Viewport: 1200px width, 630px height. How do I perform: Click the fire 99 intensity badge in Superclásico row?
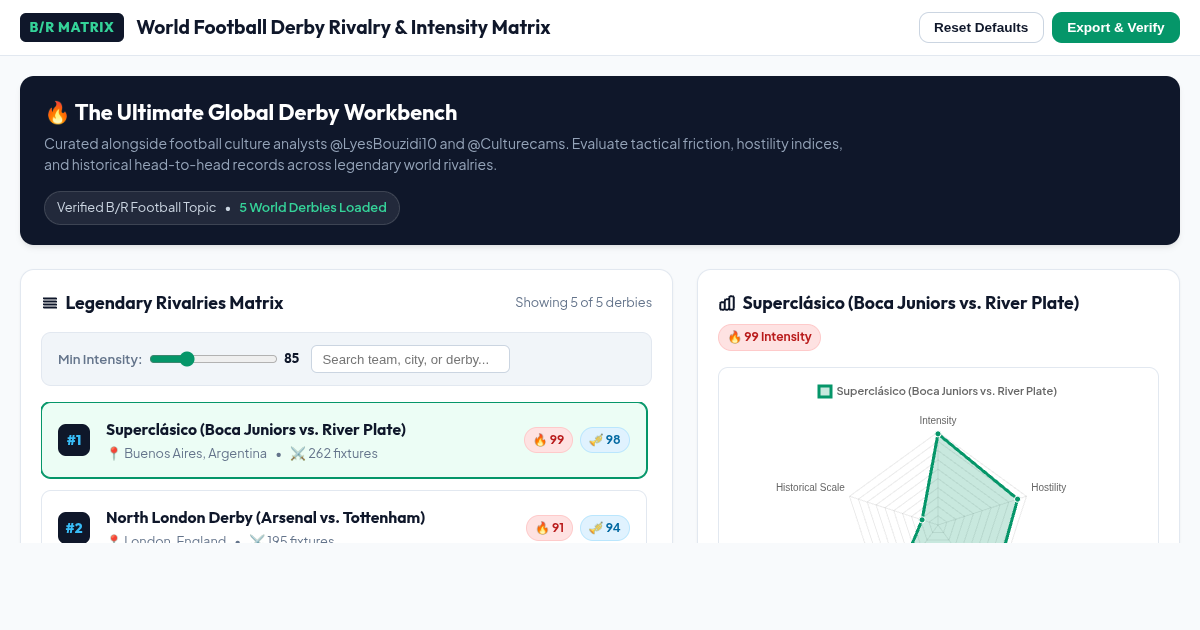click(x=548, y=440)
